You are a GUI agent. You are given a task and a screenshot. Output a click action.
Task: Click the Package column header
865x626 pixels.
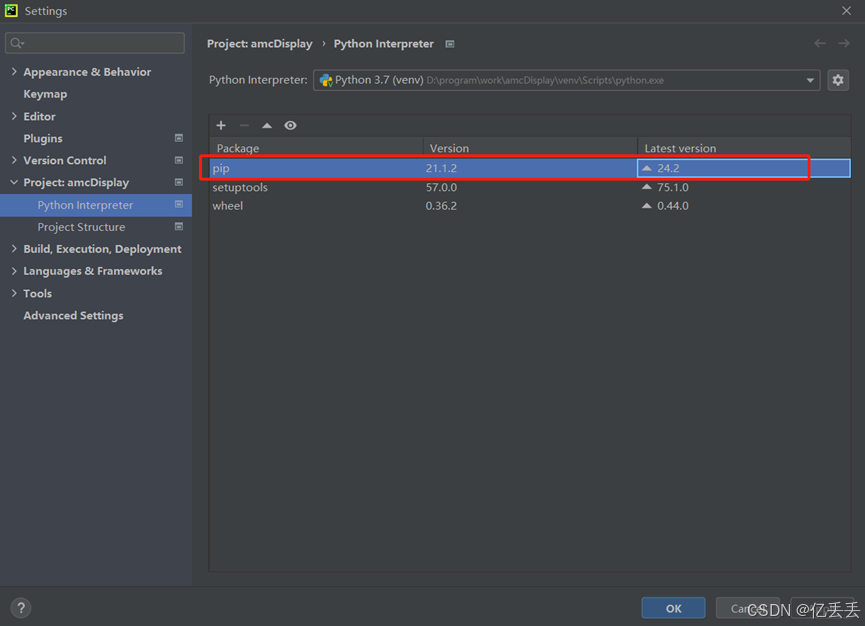(x=316, y=148)
